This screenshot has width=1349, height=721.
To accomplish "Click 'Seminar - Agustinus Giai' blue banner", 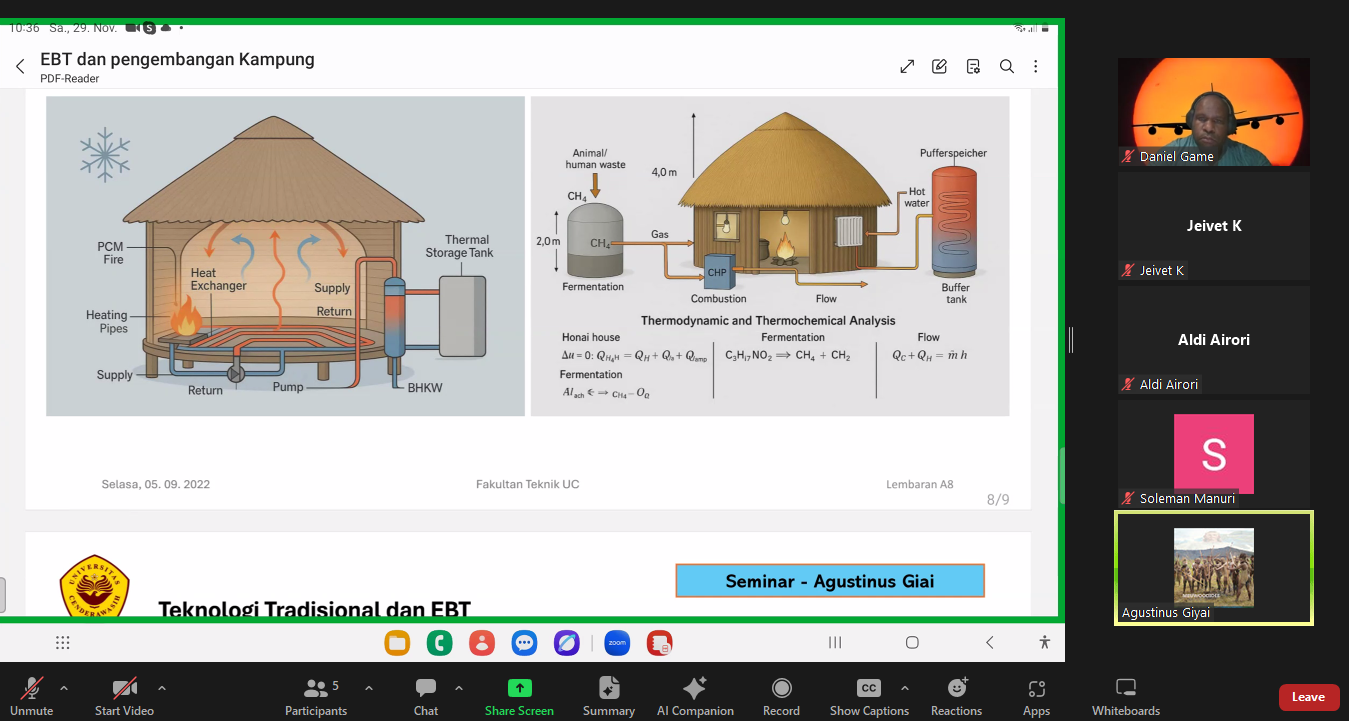I will (x=830, y=581).
